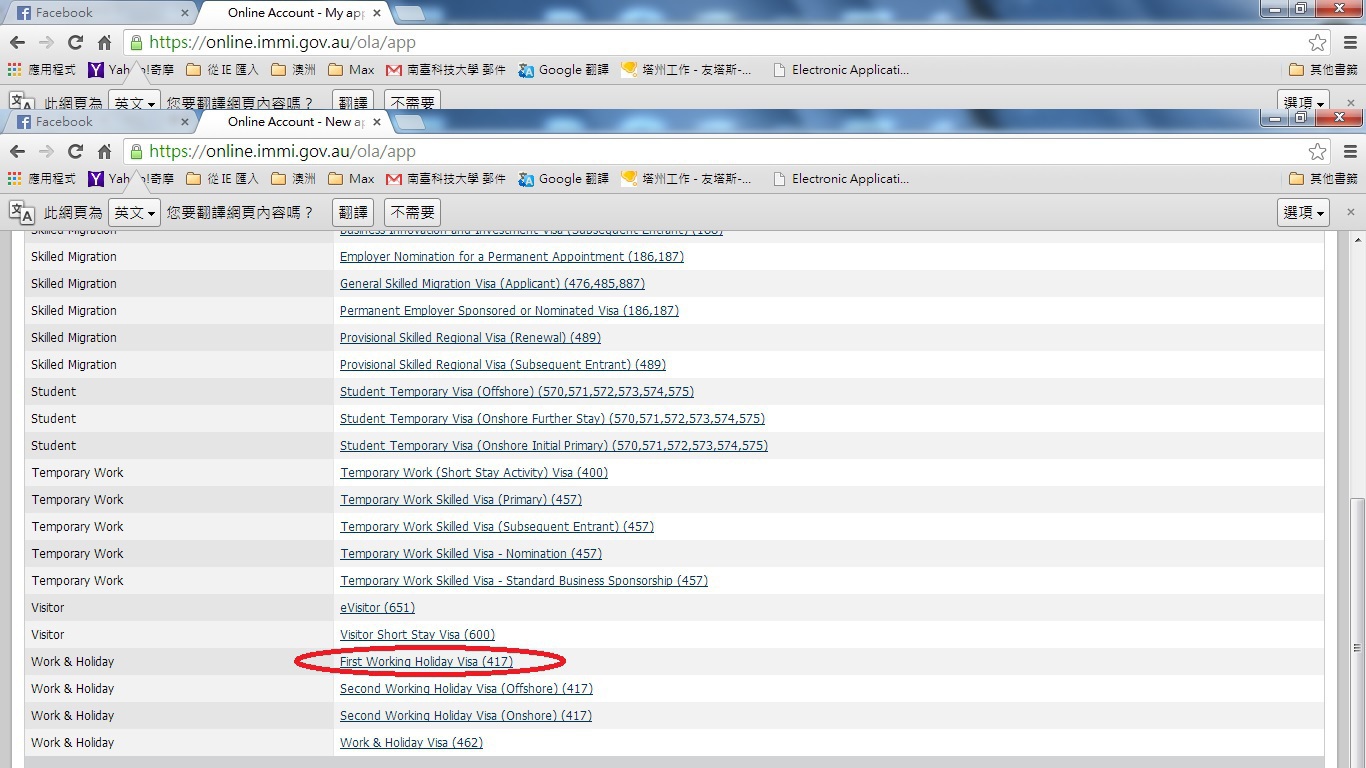The image size is (1366, 768).
Task: Switch to the Facebook tab in New app window
Action: pos(100,122)
